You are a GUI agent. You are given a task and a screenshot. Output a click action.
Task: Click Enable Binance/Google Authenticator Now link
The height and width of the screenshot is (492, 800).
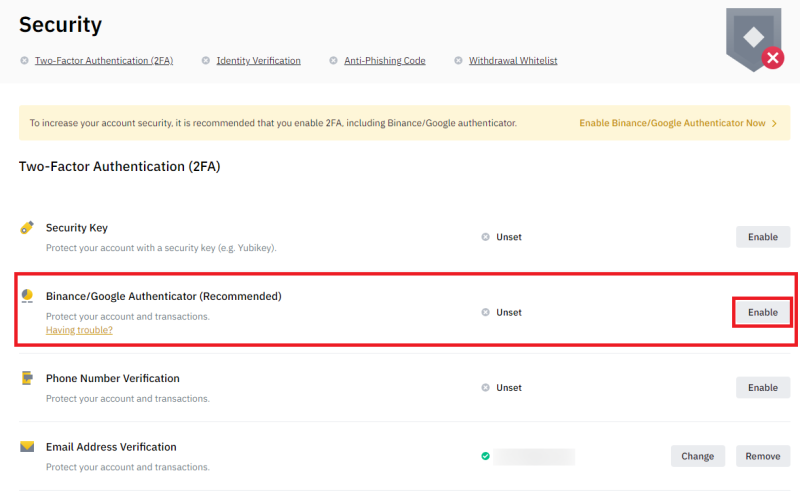pos(672,123)
